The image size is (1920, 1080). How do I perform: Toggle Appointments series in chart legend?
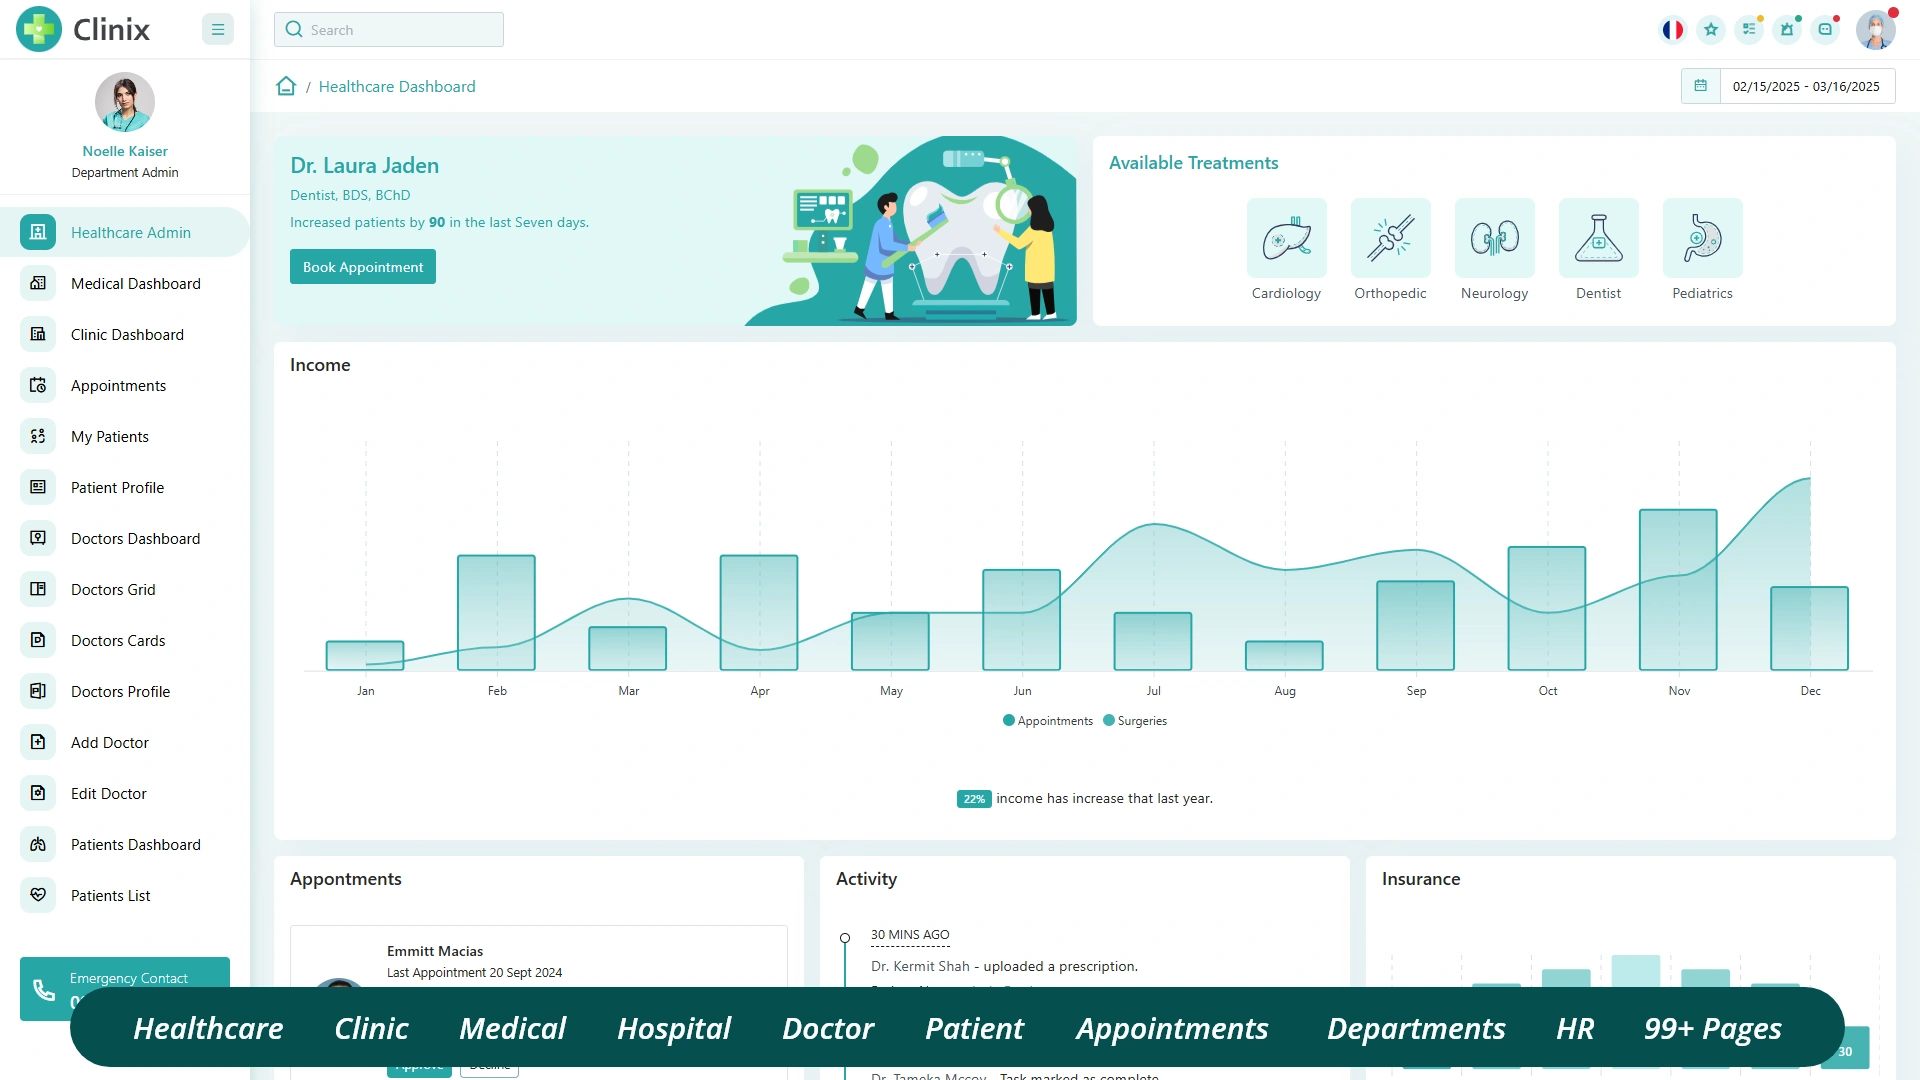[x=1048, y=721]
